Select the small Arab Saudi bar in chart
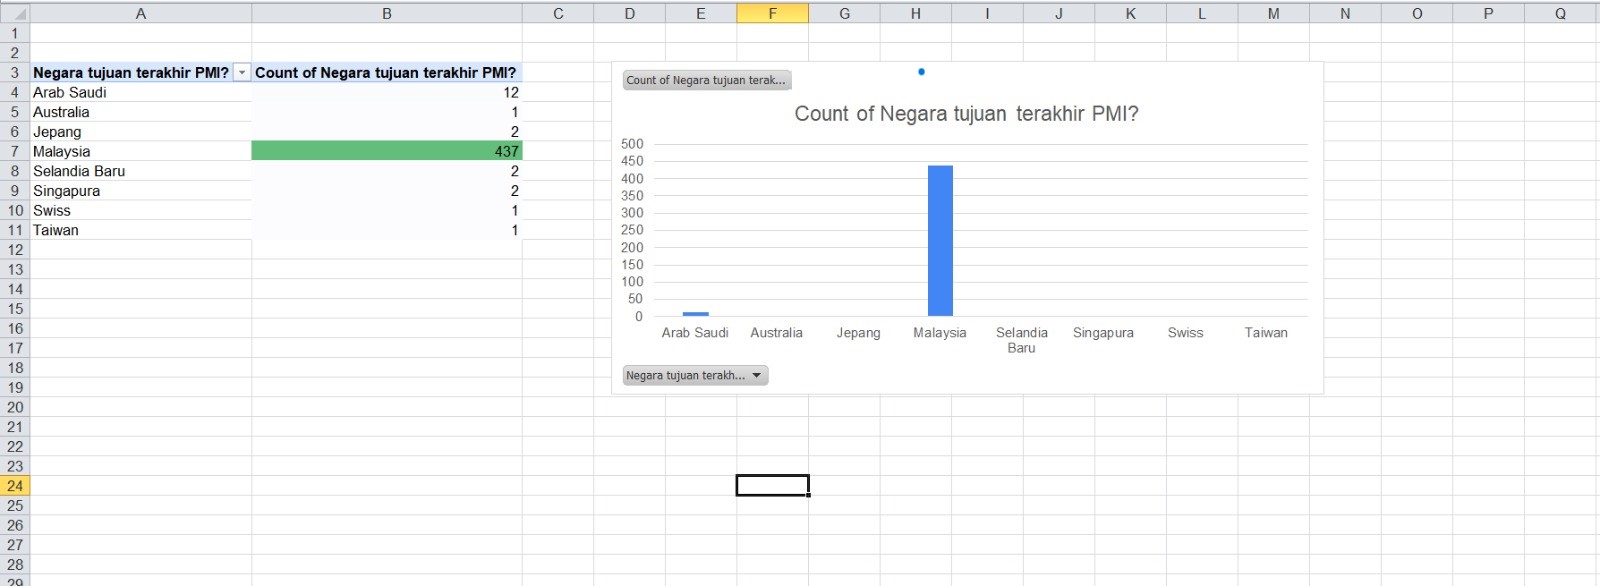The width and height of the screenshot is (1600, 586). (x=695, y=314)
